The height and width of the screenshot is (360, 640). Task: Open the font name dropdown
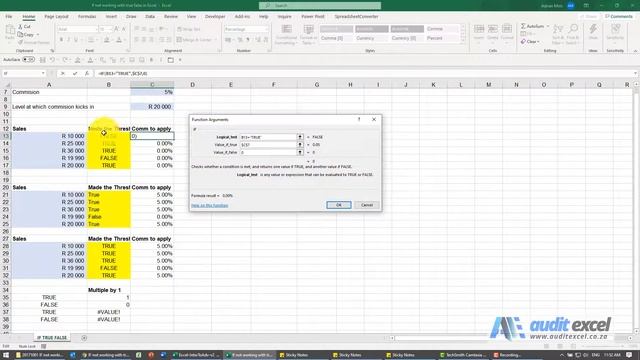pos(96,29)
